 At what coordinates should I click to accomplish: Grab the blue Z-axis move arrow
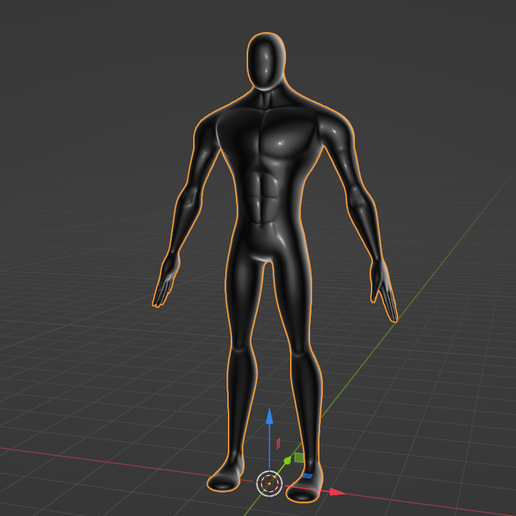(269, 417)
